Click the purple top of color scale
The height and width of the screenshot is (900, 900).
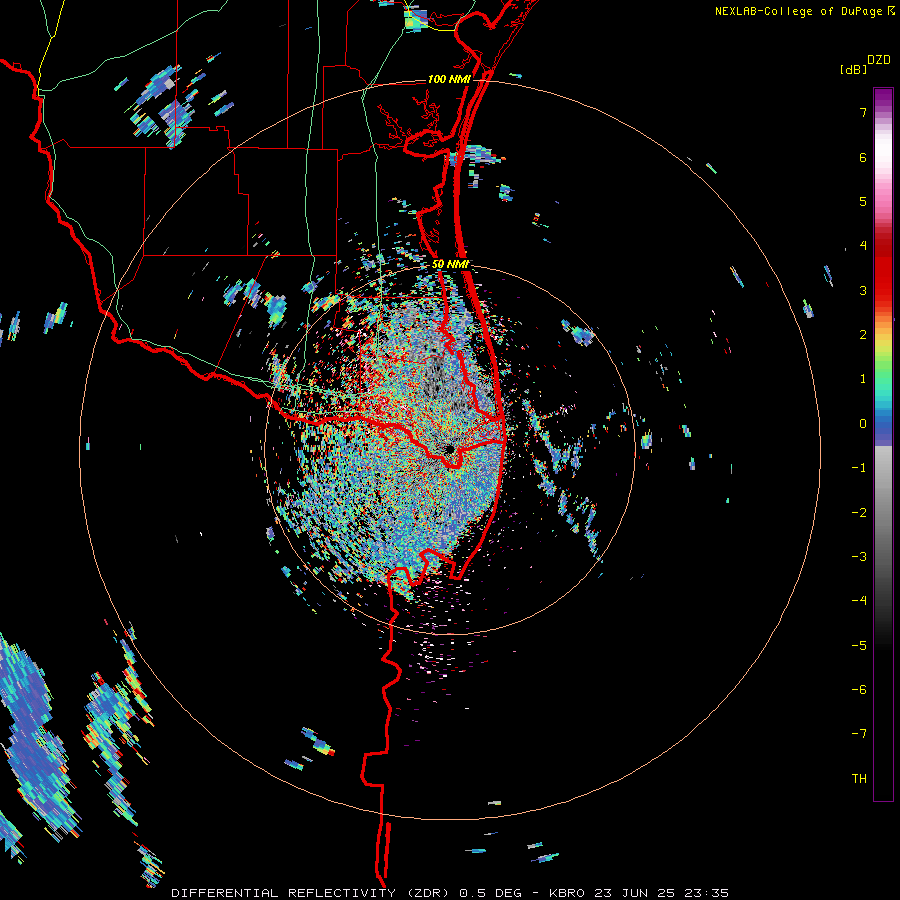883,98
